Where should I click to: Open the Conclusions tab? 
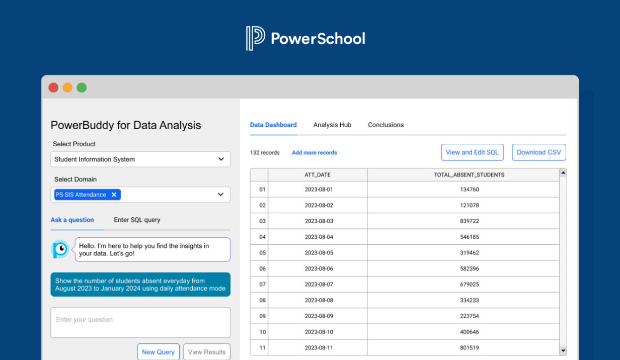tap(386, 125)
